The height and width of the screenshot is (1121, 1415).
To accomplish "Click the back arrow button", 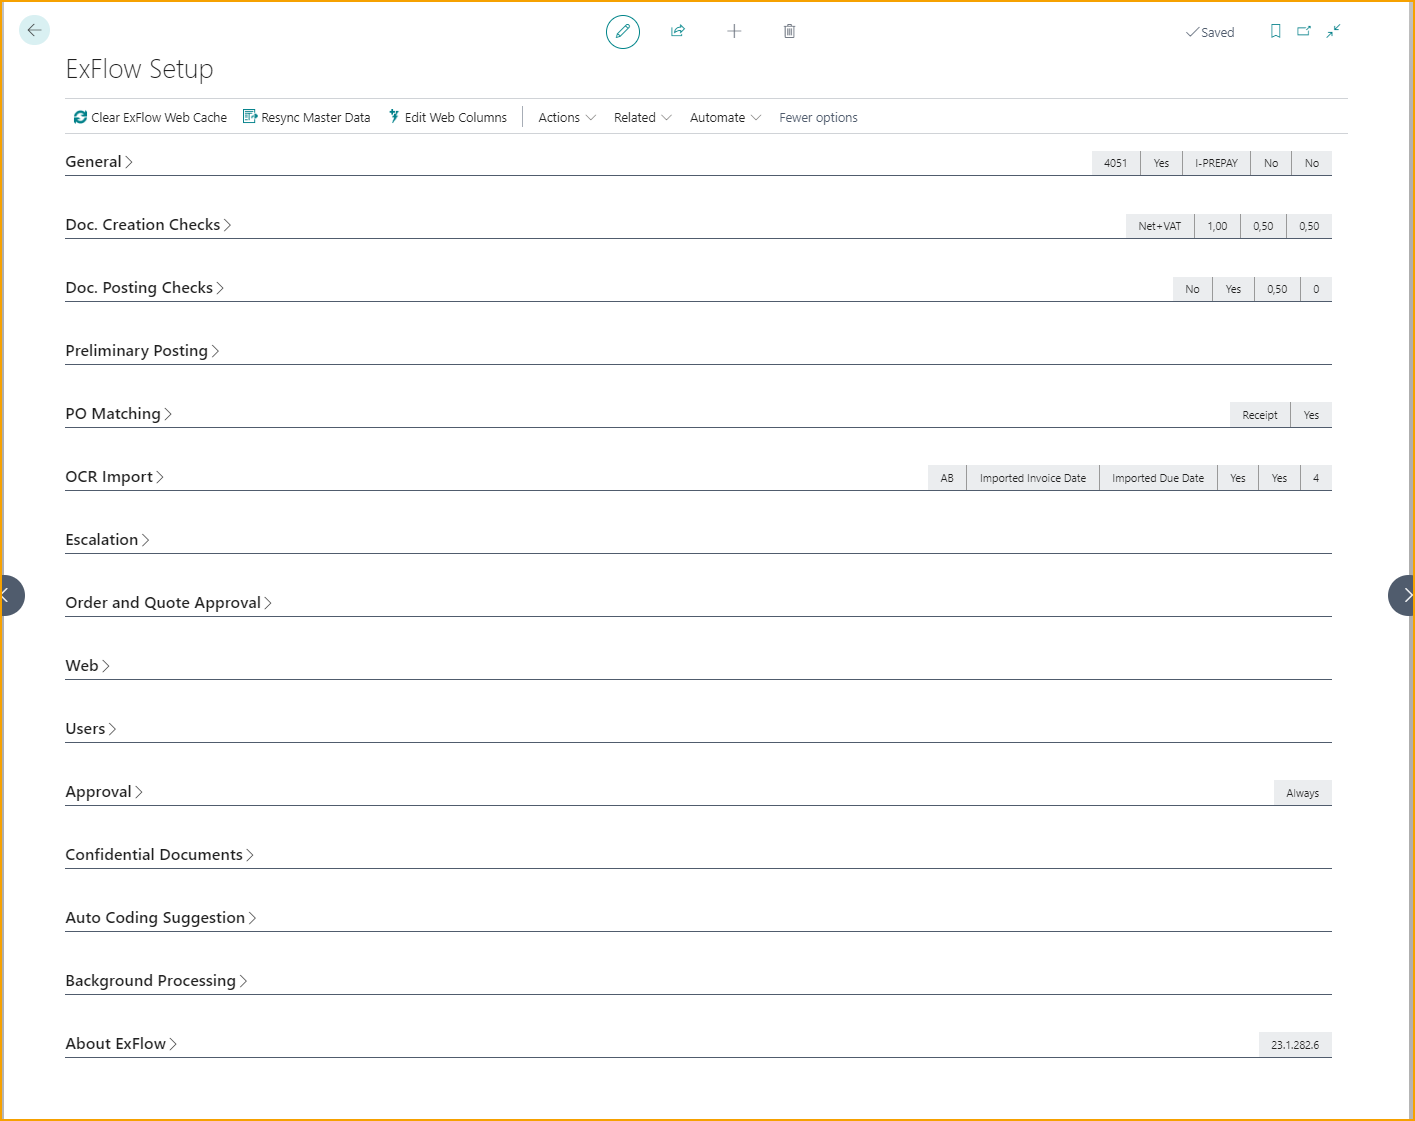I will [34, 30].
